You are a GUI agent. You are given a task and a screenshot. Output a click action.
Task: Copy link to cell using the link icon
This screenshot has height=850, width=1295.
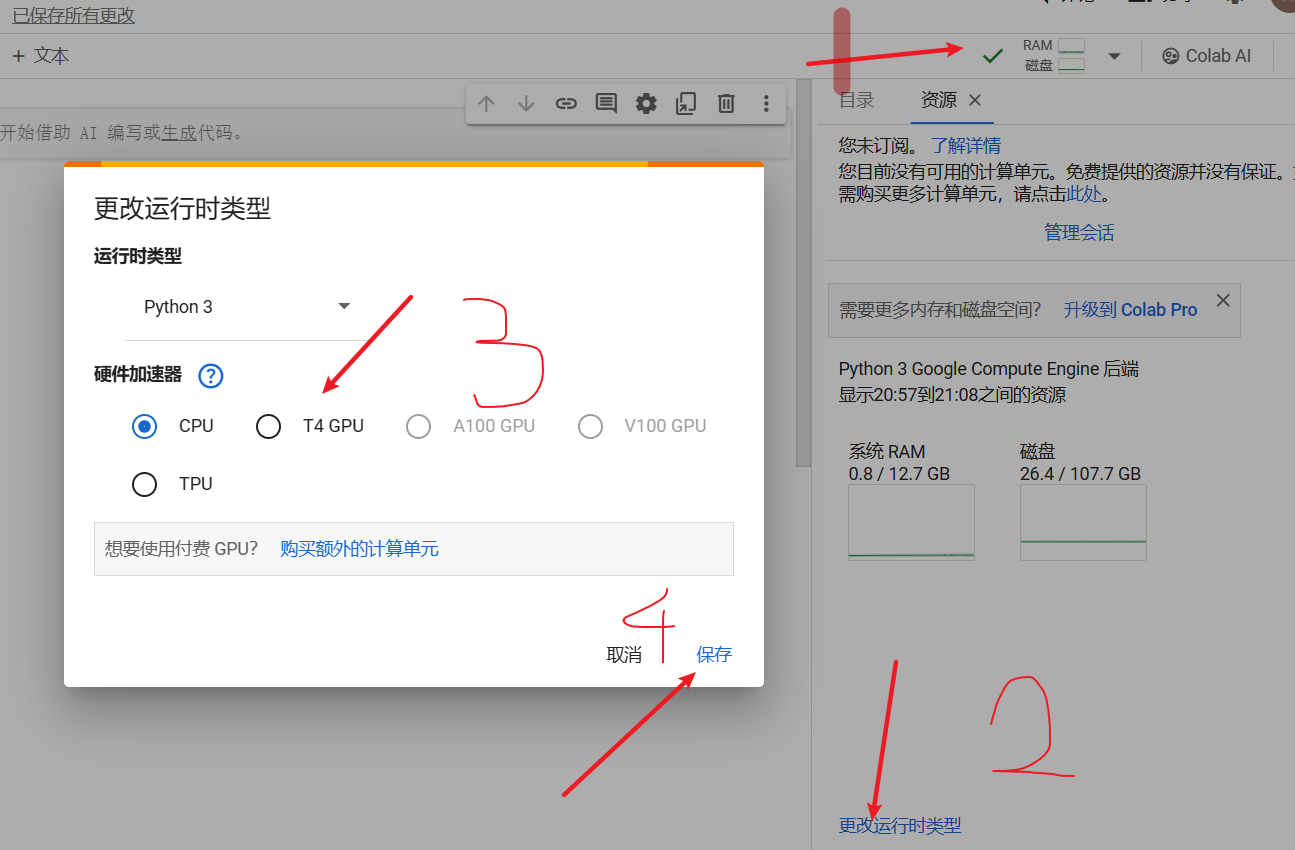point(566,103)
